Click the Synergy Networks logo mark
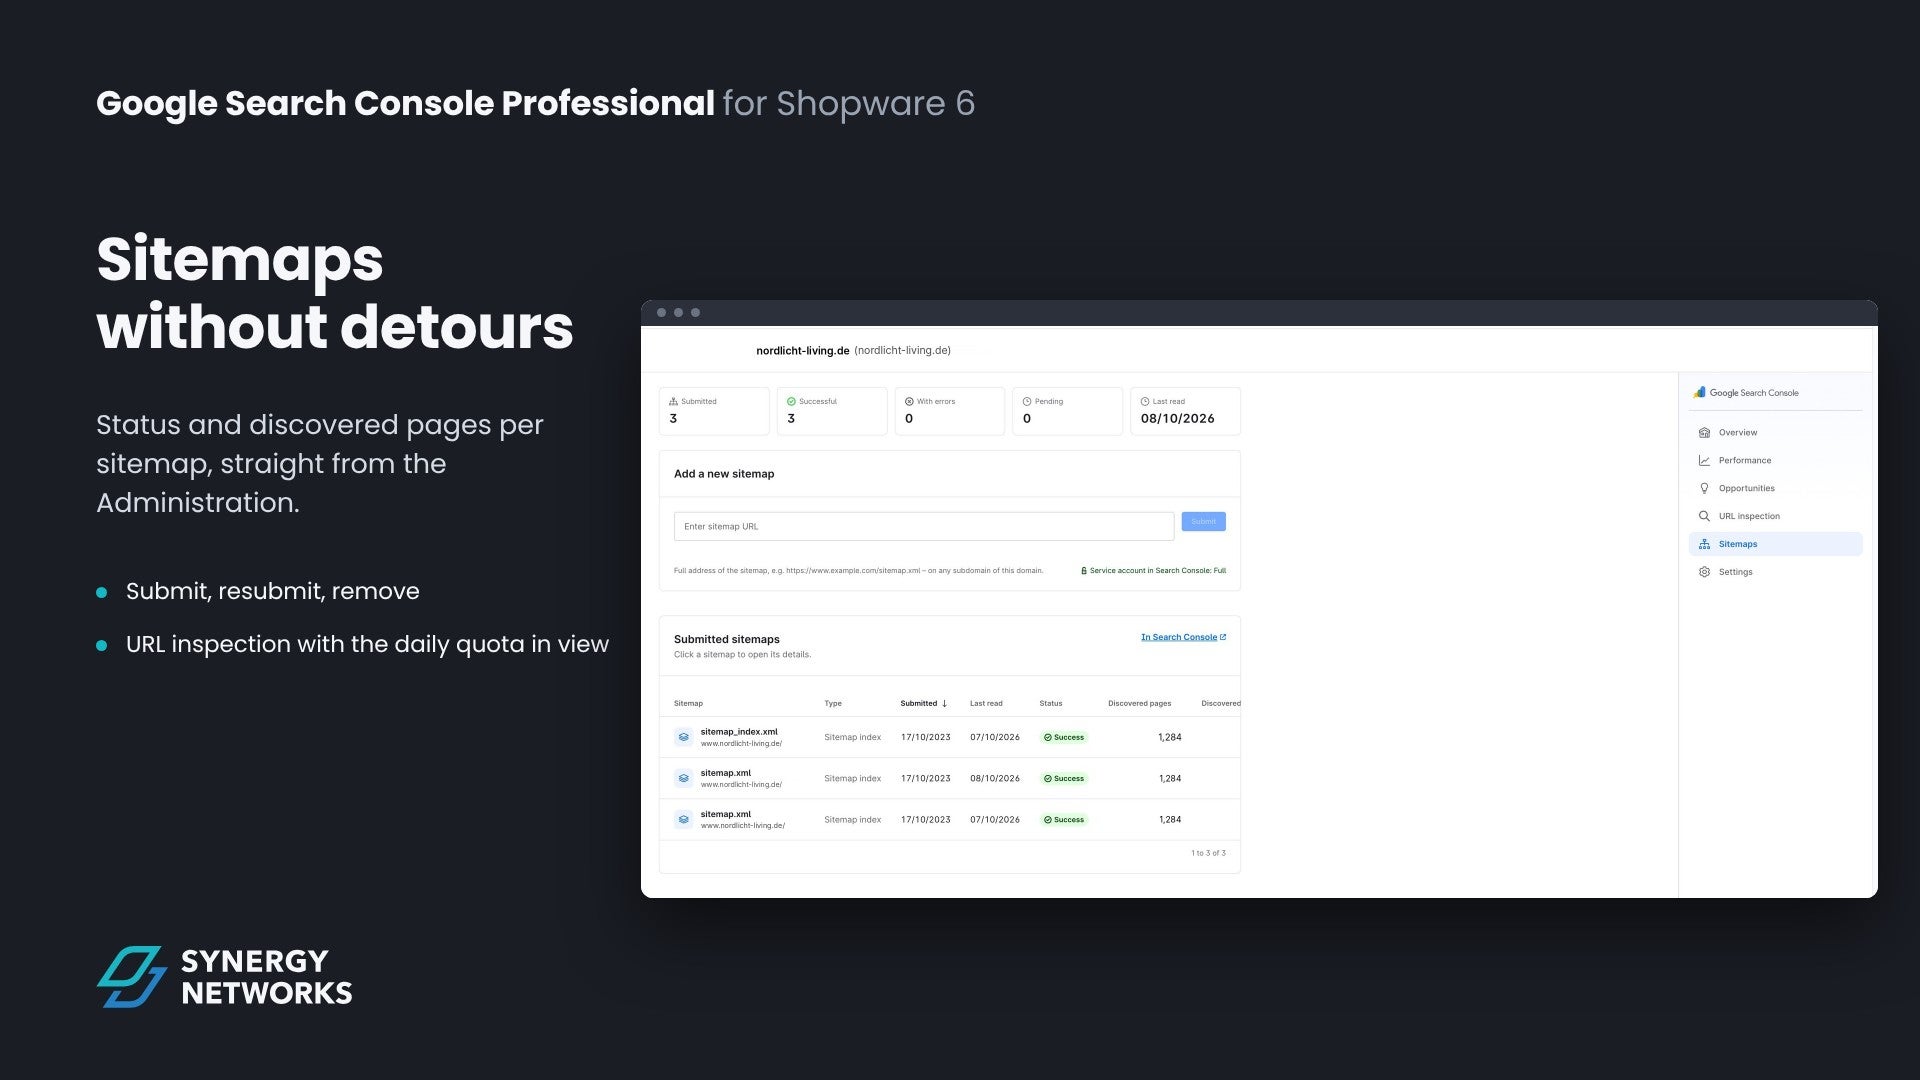The image size is (1920, 1080). pos(131,977)
